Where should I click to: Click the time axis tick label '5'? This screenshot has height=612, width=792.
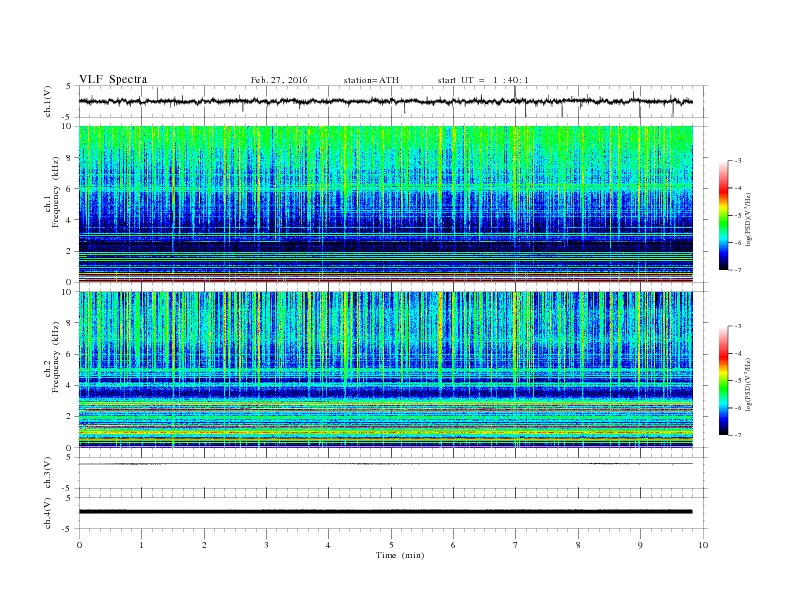tap(391, 545)
